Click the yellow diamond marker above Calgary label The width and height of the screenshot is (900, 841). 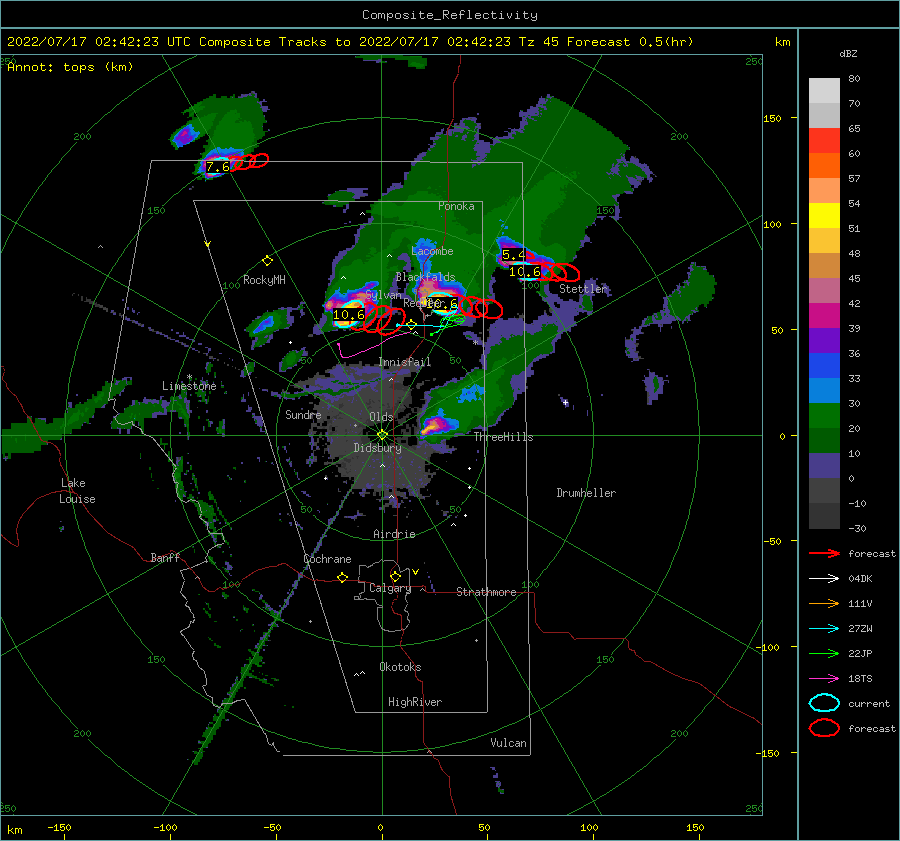395,576
